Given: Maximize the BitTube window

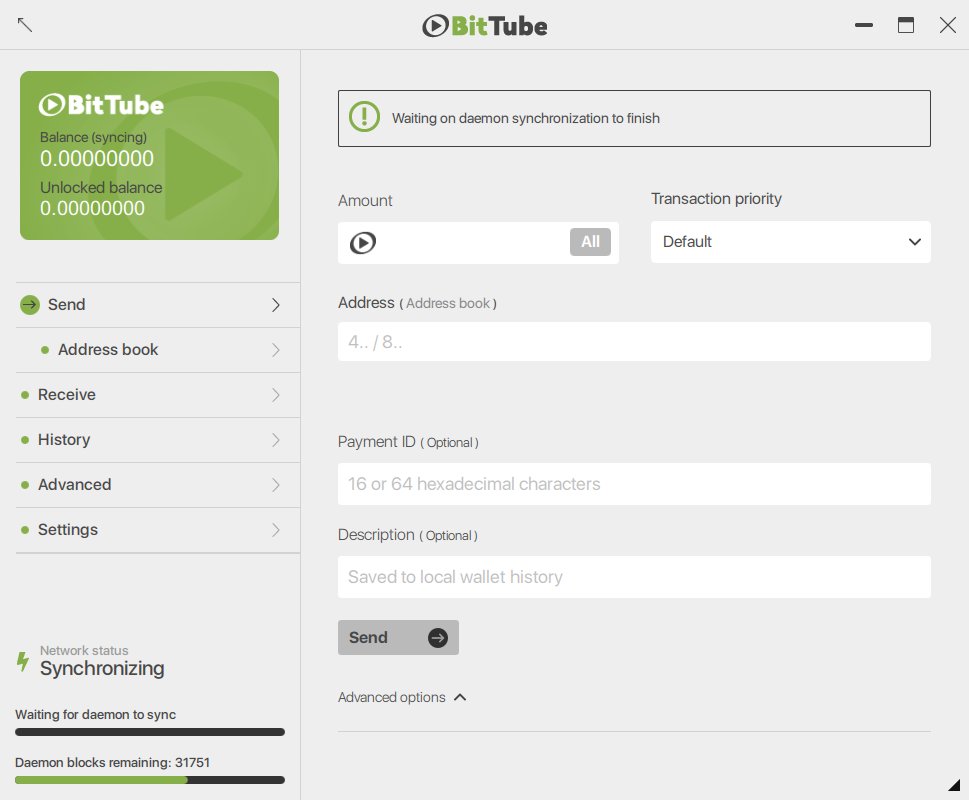Looking at the screenshot, I should pyautogui.click(x=906, y=25).
